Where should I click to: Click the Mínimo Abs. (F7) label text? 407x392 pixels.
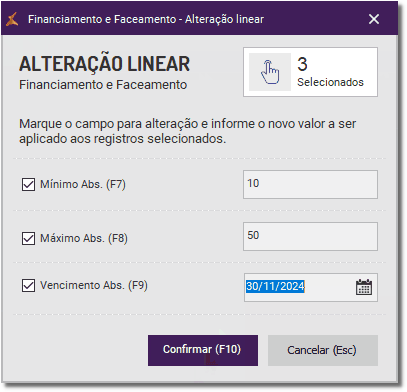click(x=83, y=184)
